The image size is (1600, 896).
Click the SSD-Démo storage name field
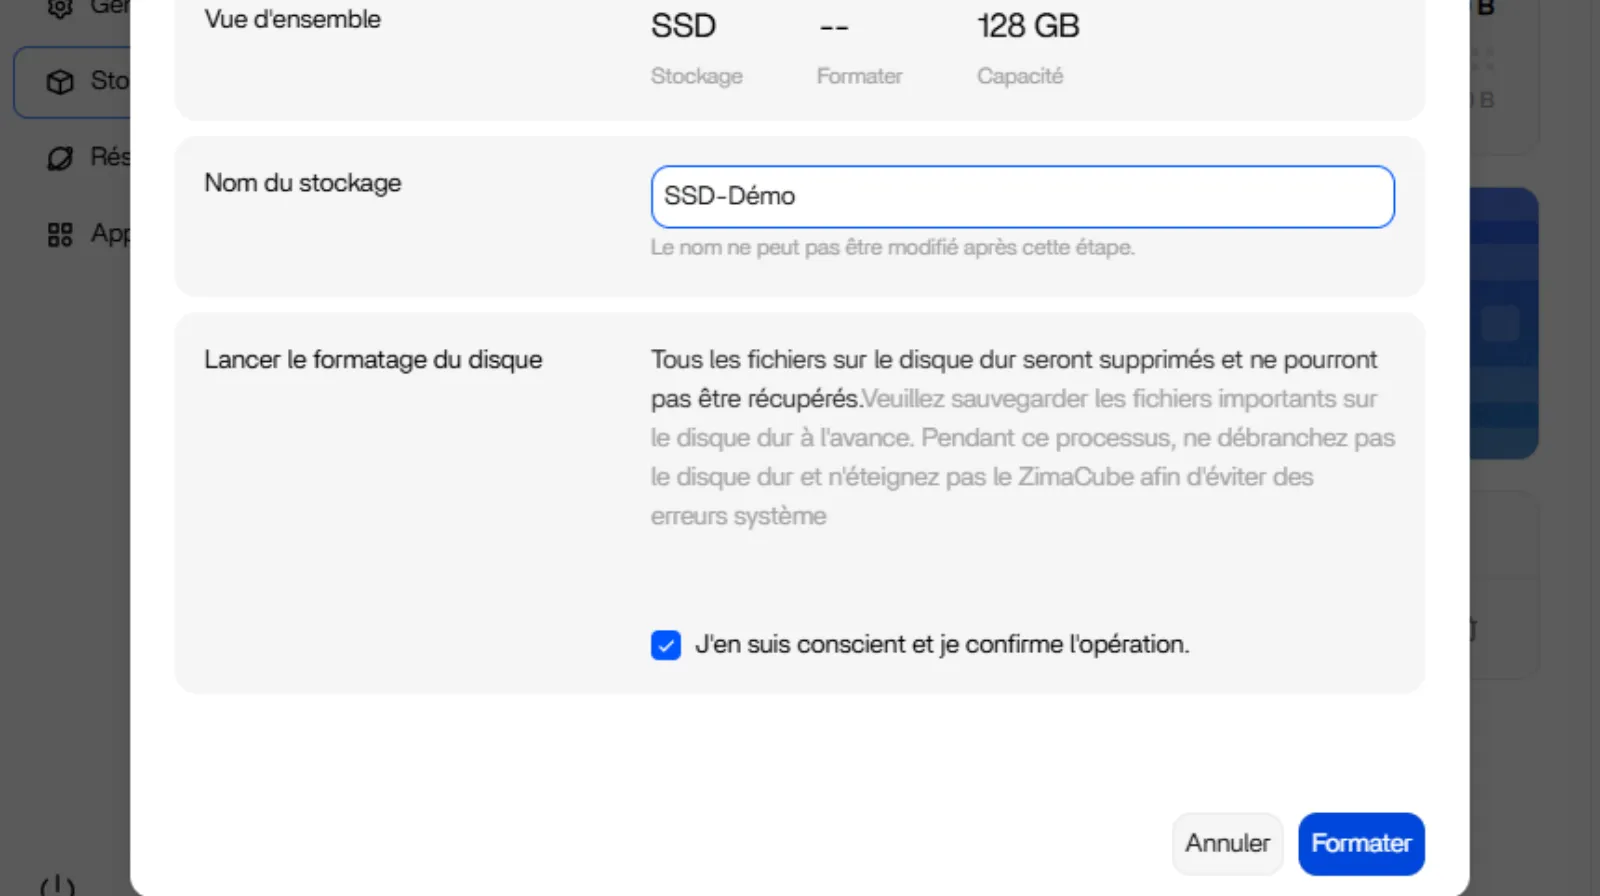pos(1022,197)
